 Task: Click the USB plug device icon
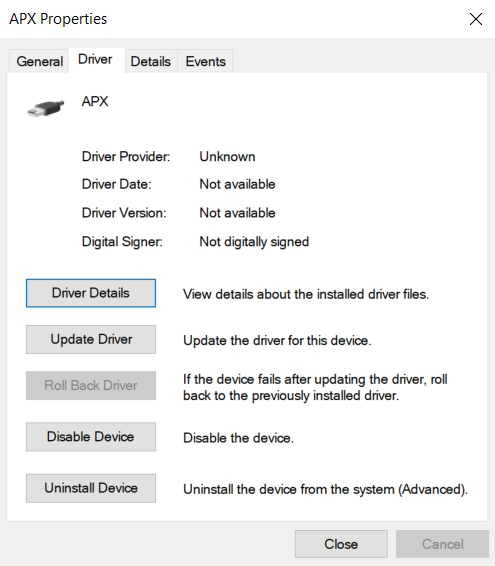point(46,108)
